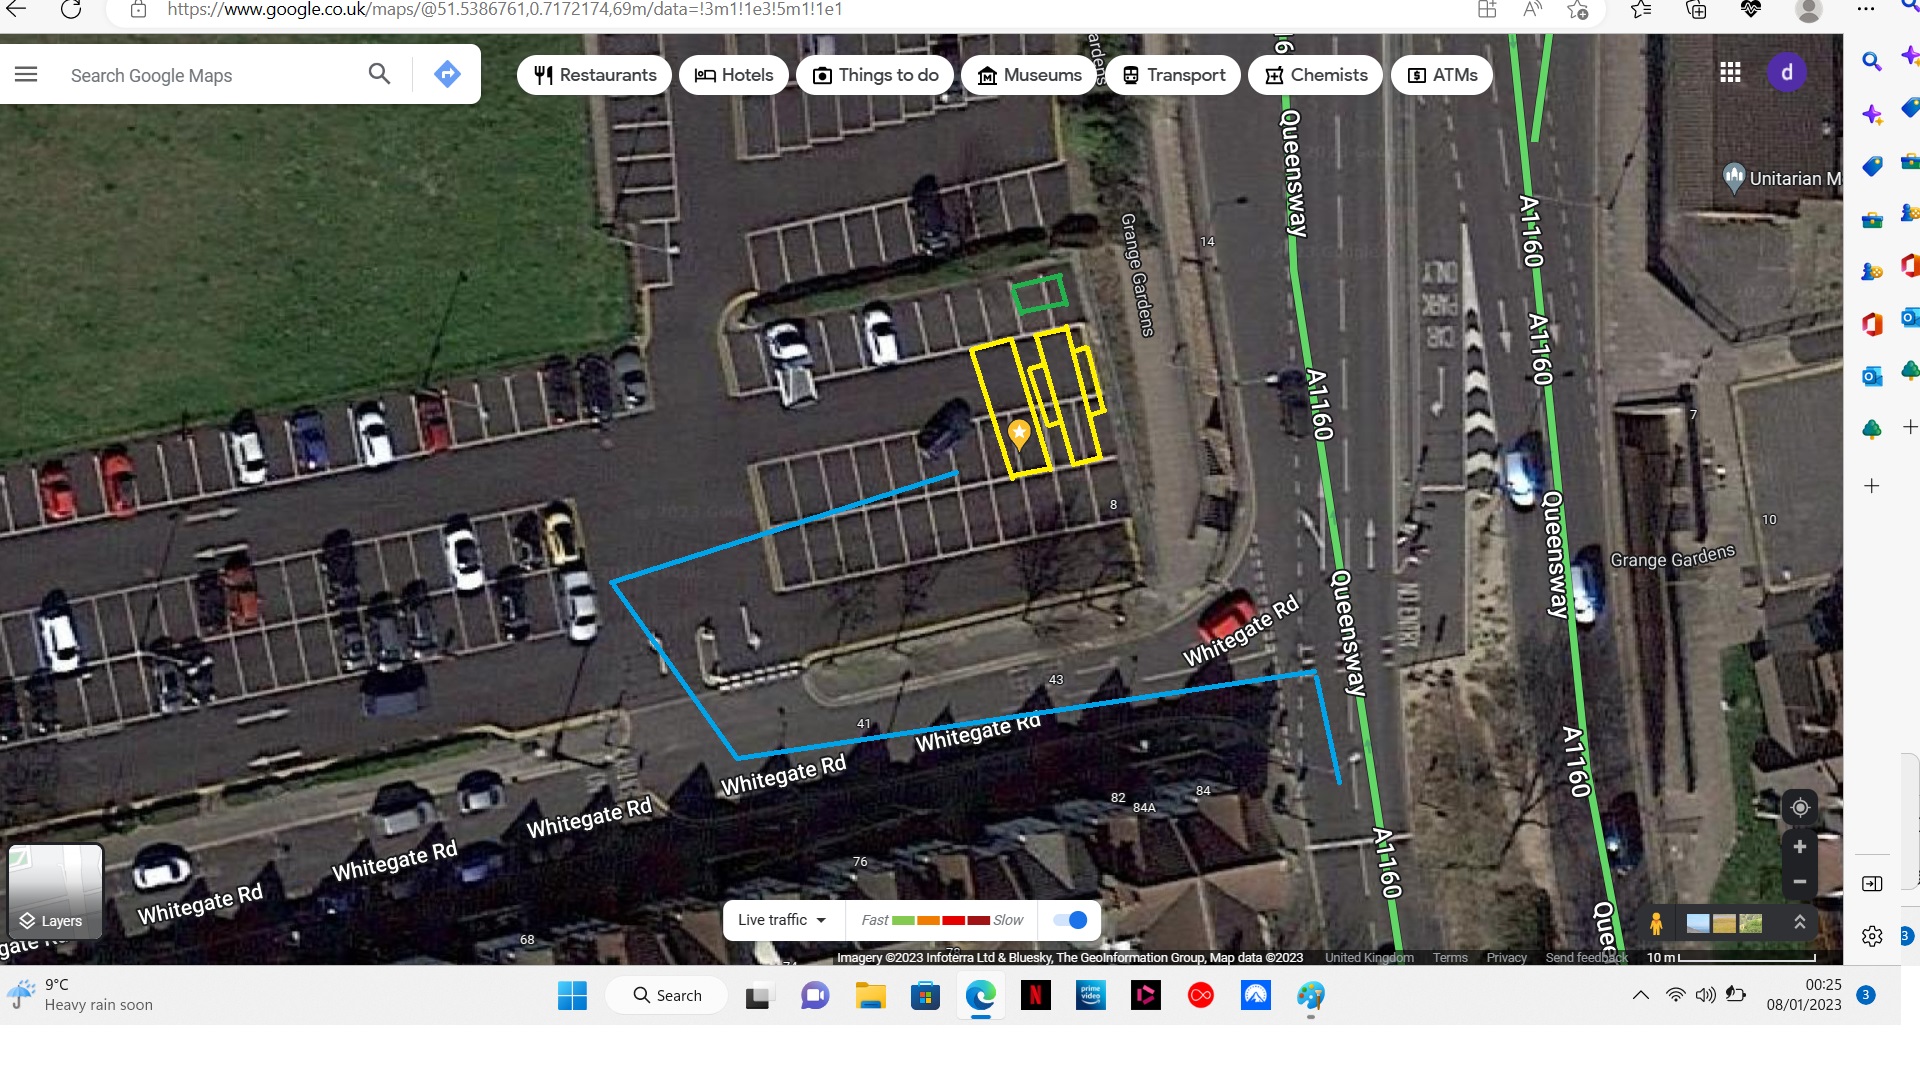
Task: Open the Directions arrow button
Action: click(447, 74)
